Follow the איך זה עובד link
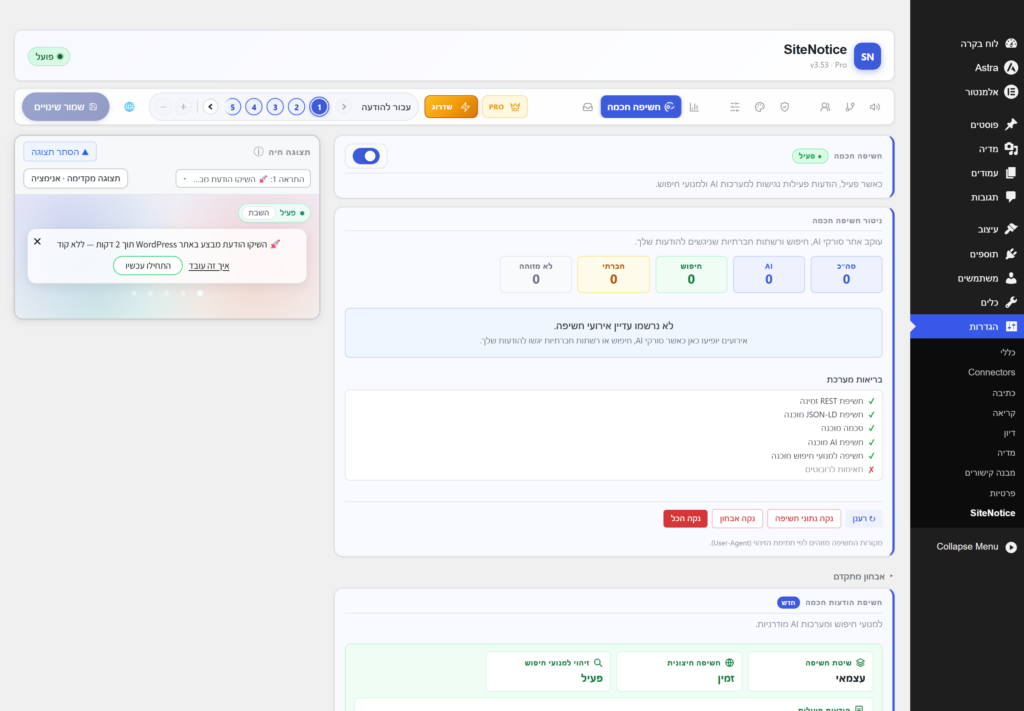Screen dimensions: 1024x711 (209, 266)
